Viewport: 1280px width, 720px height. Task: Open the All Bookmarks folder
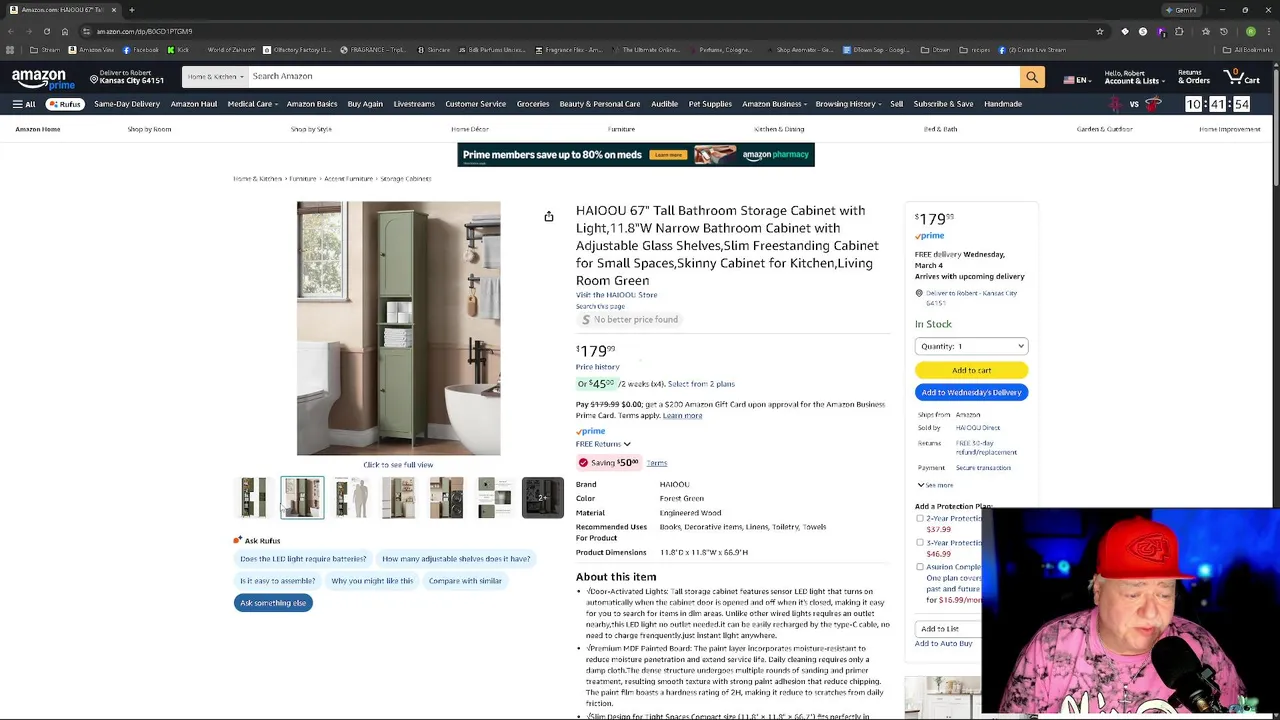click(x=1248, y=50)
